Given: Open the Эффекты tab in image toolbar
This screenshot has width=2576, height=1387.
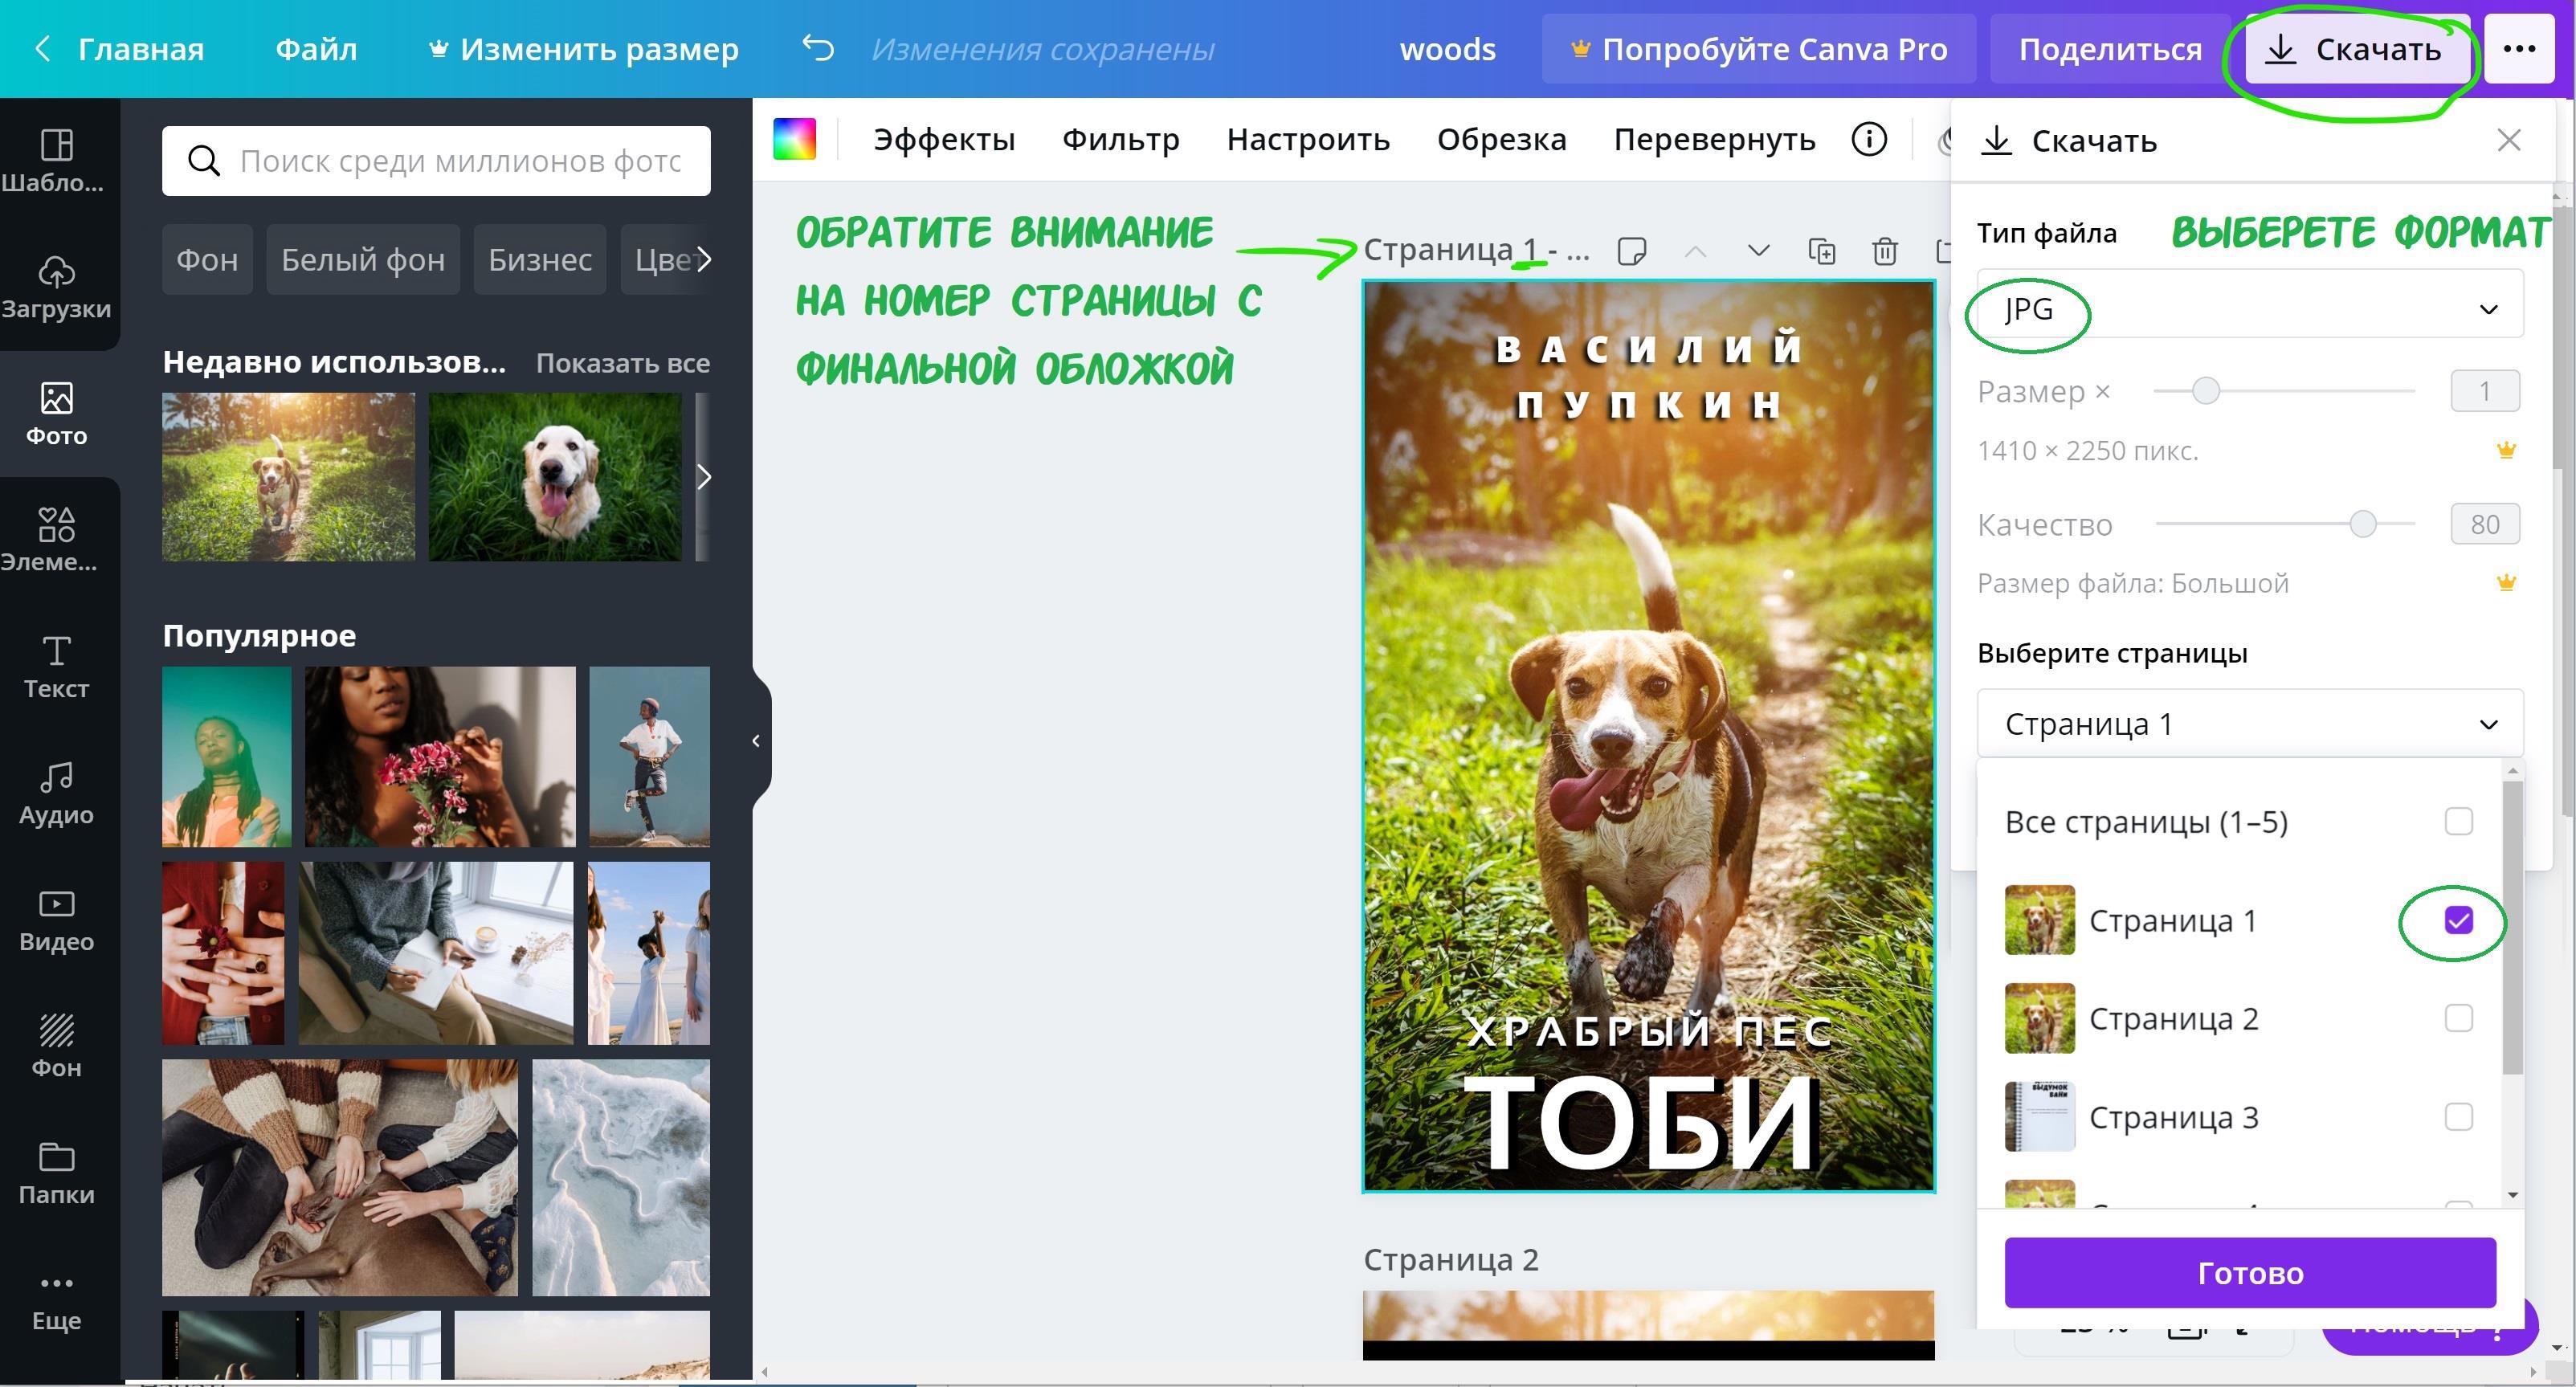Looking at the screenshot, I should (943, 139).
